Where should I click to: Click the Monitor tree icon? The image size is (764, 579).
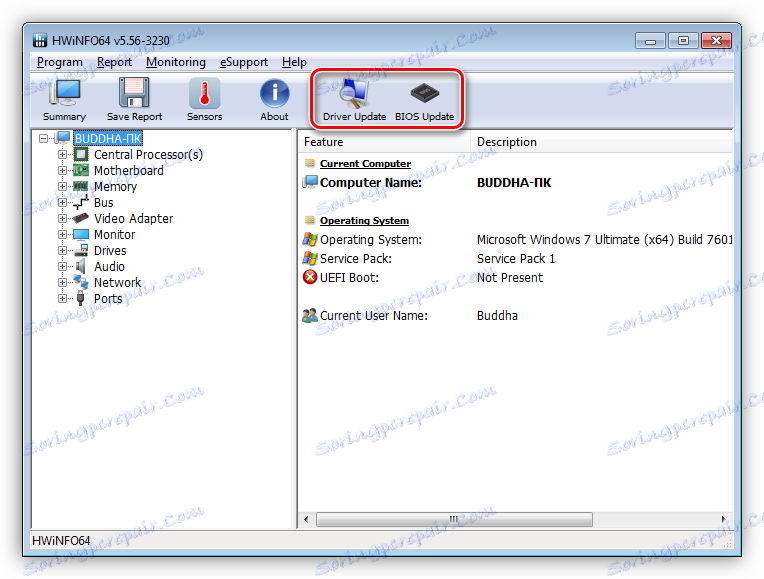[x=81, y=234]
